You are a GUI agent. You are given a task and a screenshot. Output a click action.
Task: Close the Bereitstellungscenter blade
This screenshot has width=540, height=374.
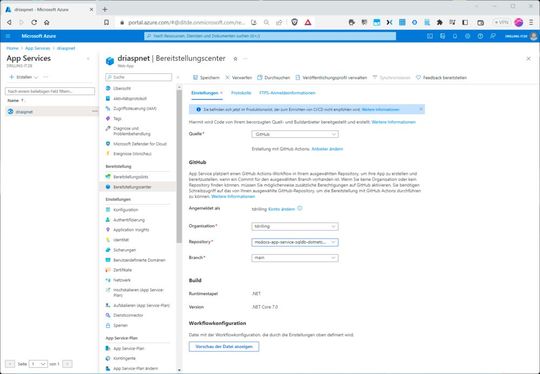(529, 59)
